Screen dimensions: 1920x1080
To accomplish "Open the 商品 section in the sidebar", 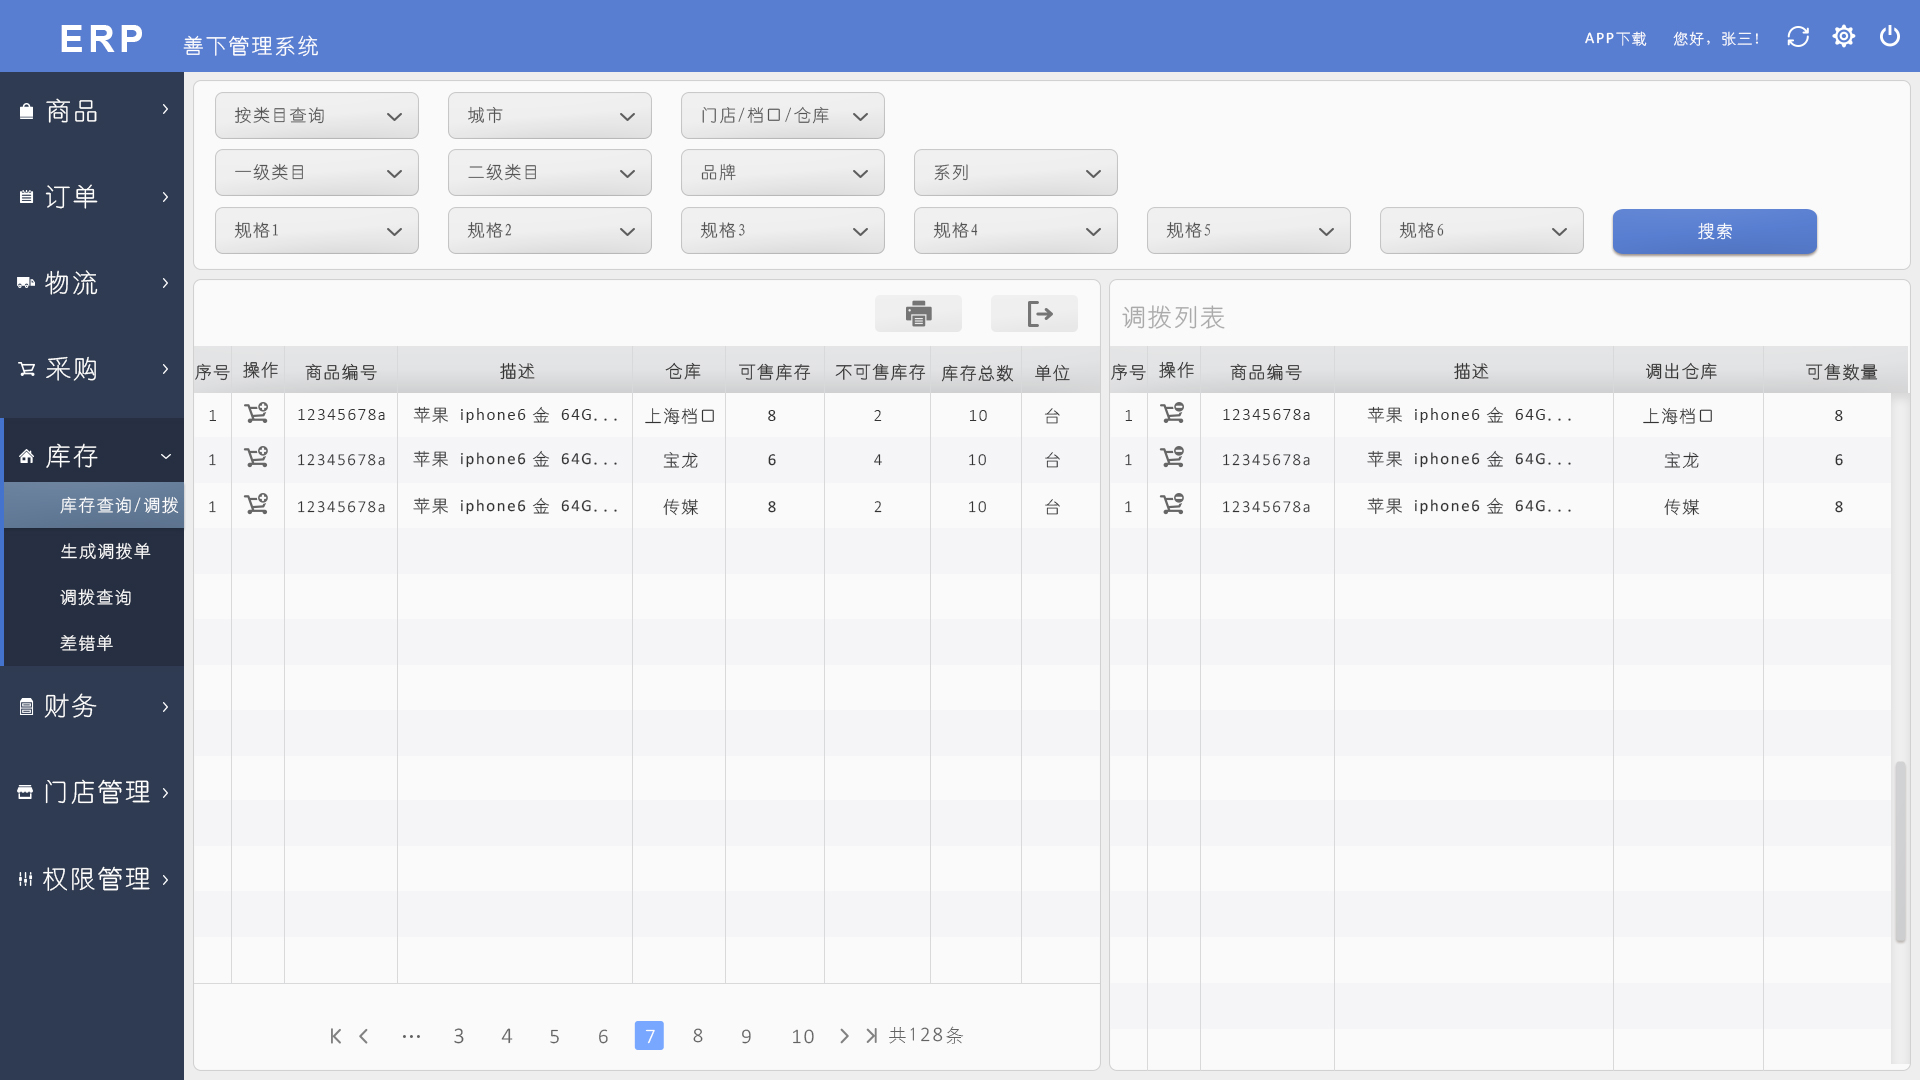I will pos(69,111).
